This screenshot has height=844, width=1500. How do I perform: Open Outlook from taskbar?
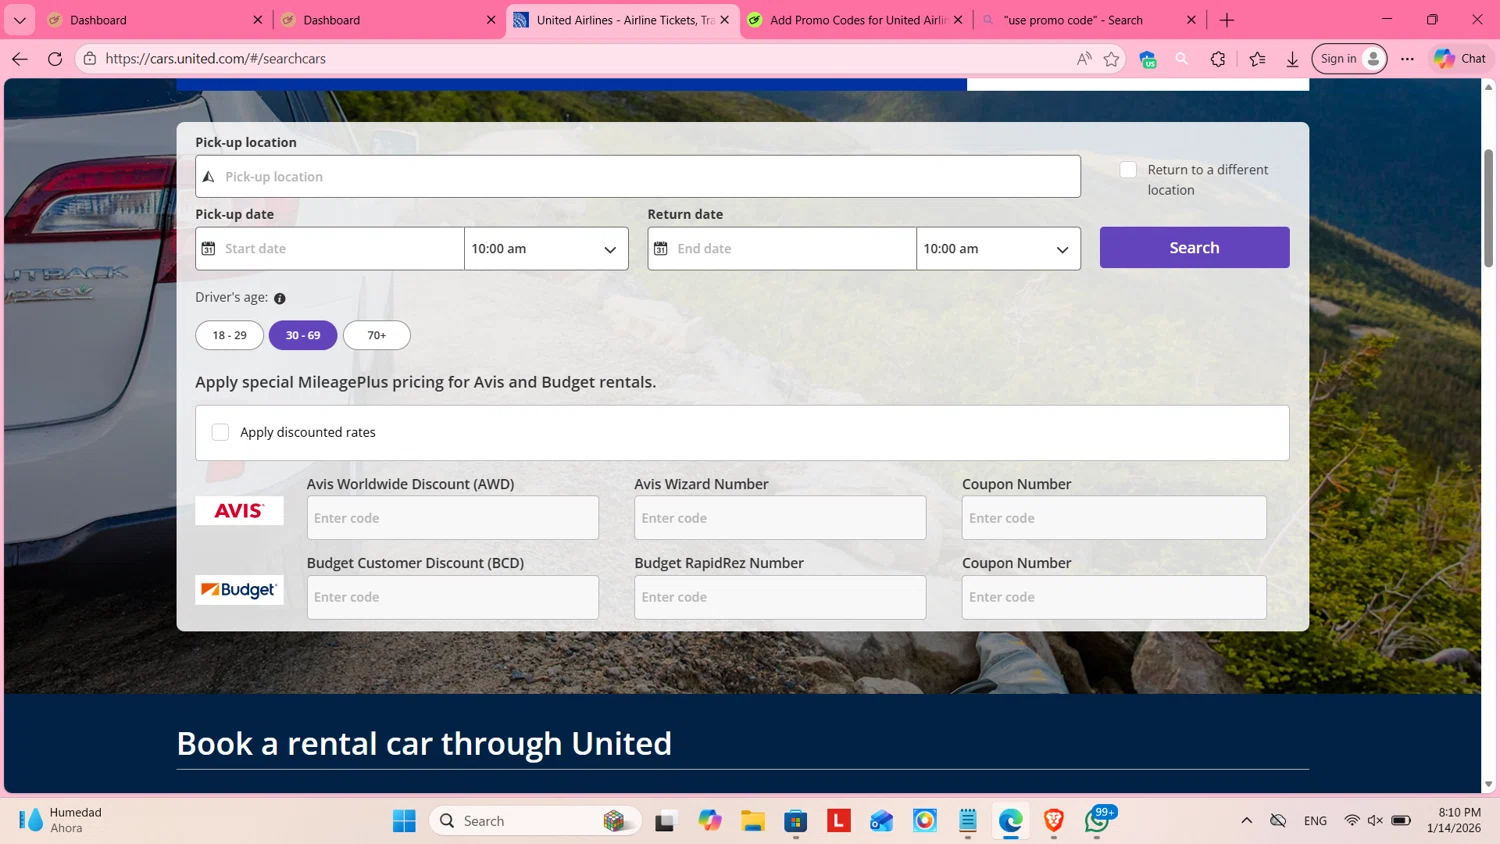coord(882,821)
